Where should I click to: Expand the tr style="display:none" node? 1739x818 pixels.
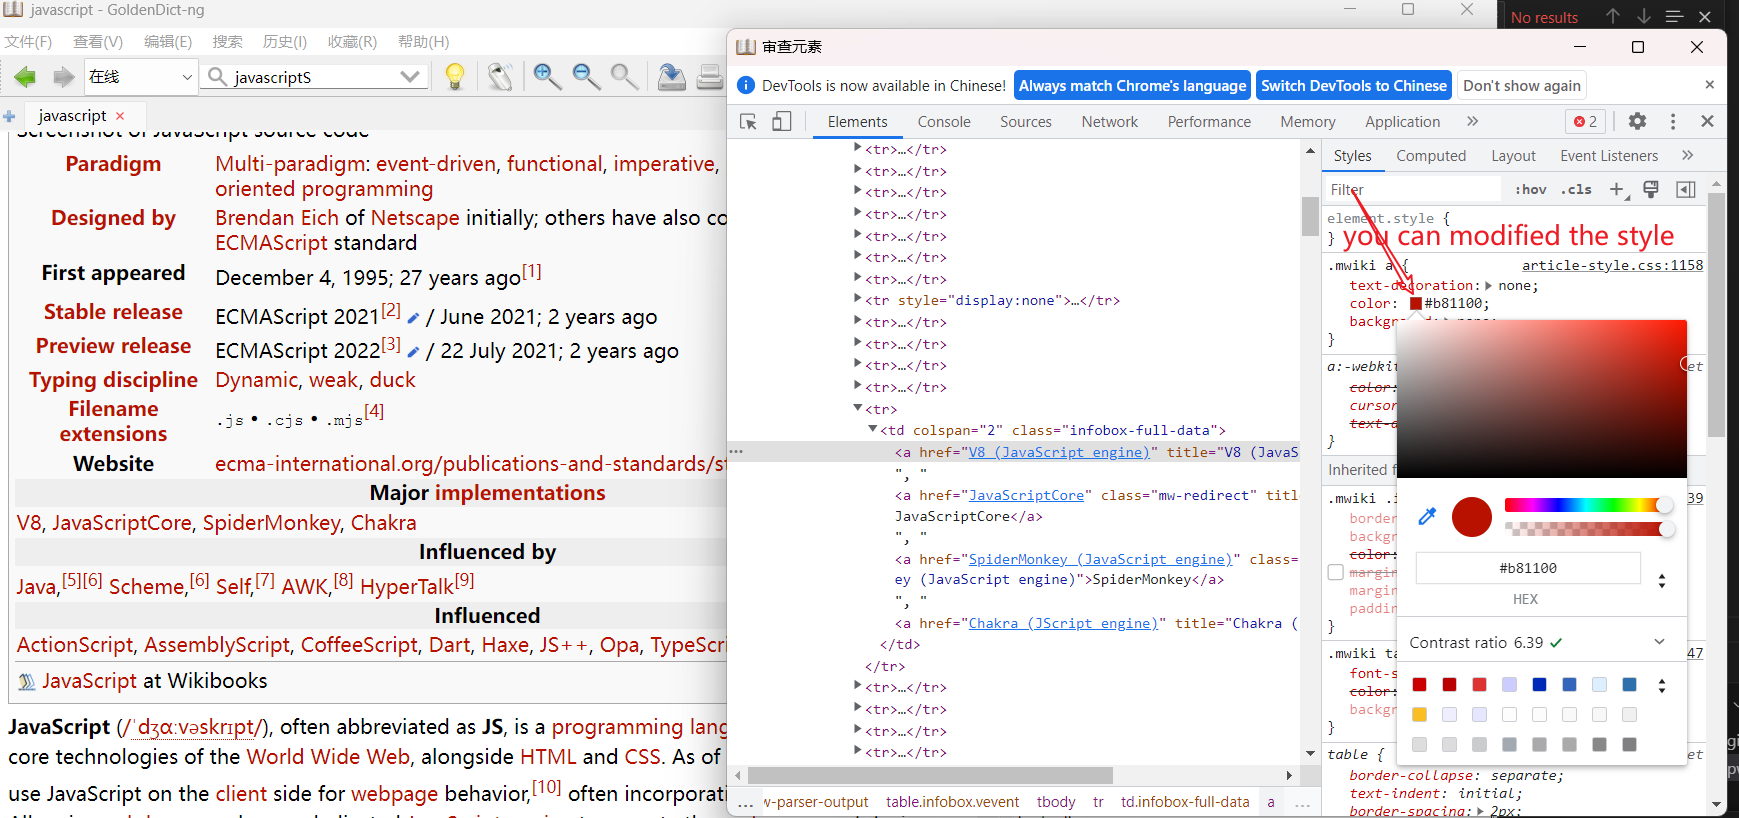(857, 298)
